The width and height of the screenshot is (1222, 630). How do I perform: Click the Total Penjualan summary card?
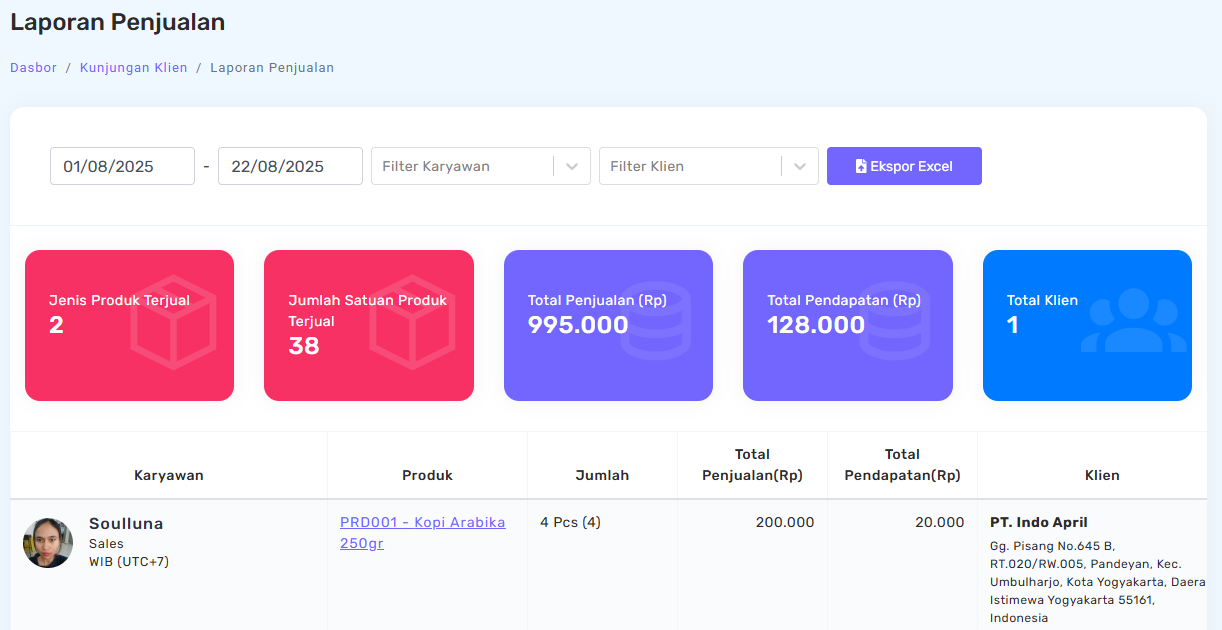(x=608, y=325)
